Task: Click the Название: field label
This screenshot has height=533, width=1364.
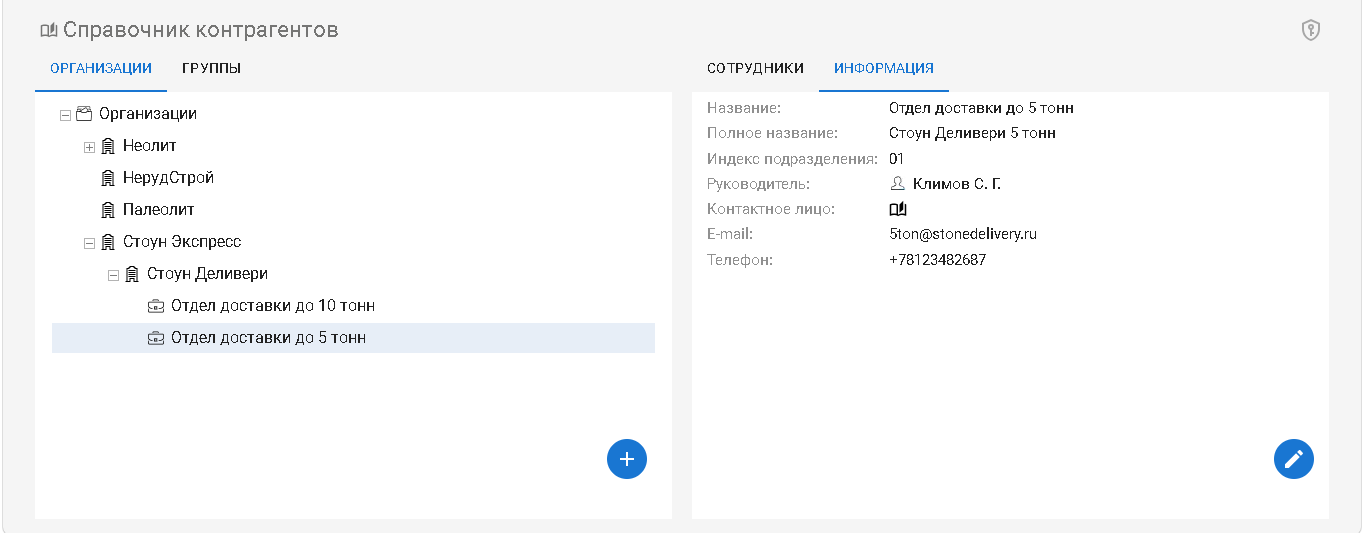Action: [744, 108]
